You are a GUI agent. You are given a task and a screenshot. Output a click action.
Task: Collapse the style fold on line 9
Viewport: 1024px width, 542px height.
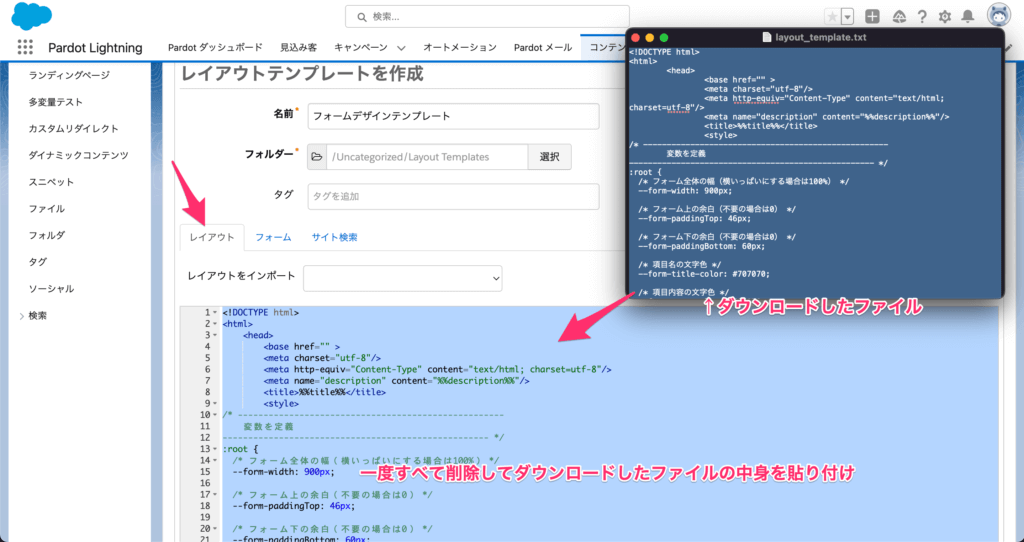coord(215,404)
